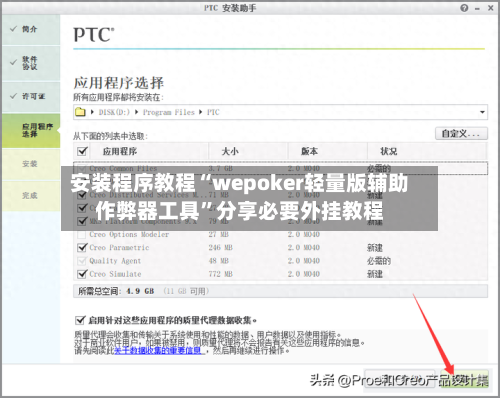
Task: Go to the 软件协议 step in sidebar
Action: (x=31, y=63)
